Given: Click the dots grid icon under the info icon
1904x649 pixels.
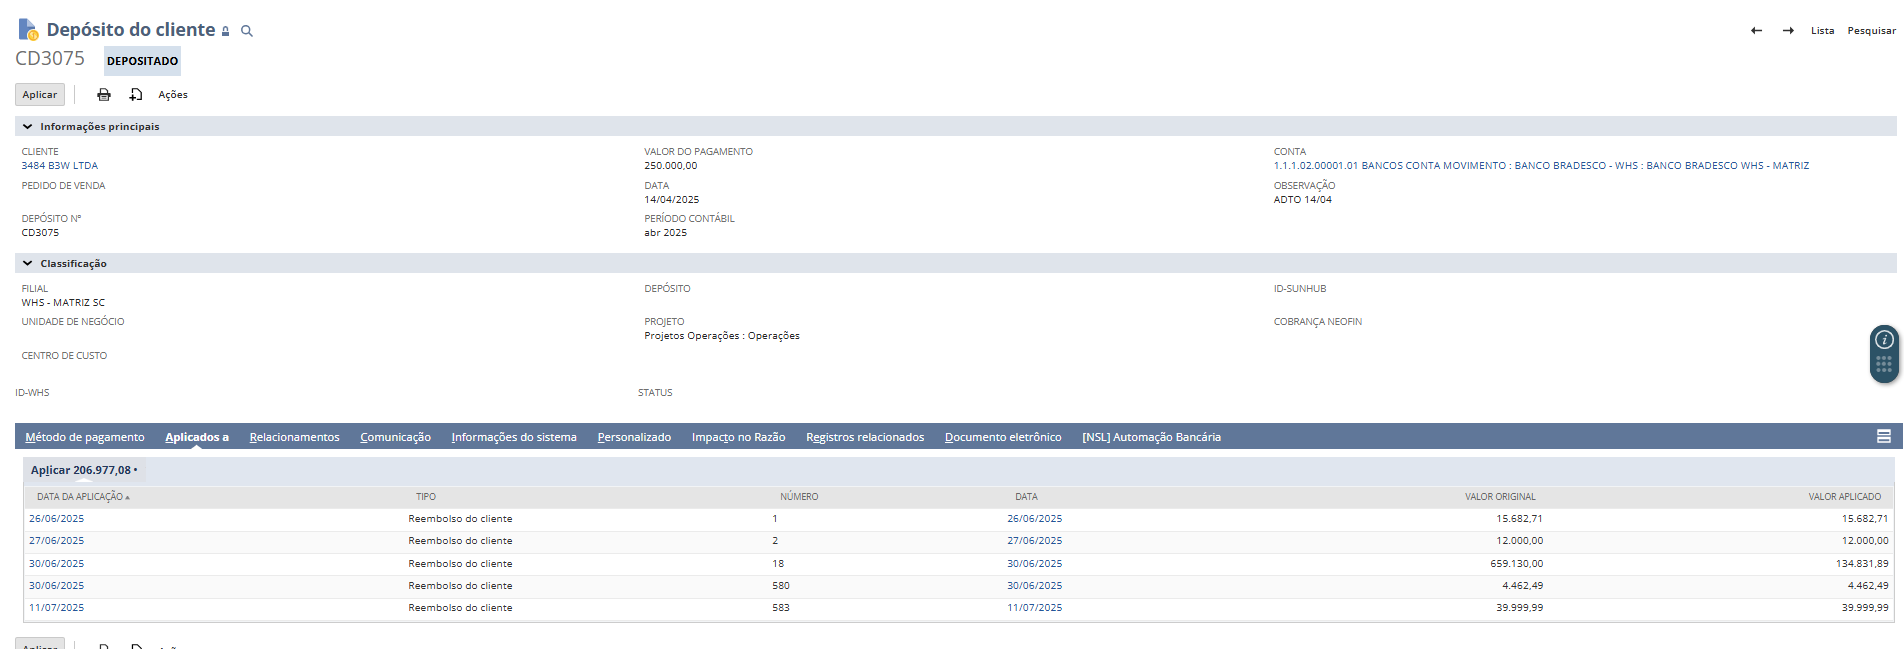Looking at the screenshot, I should coord(1884,365).
